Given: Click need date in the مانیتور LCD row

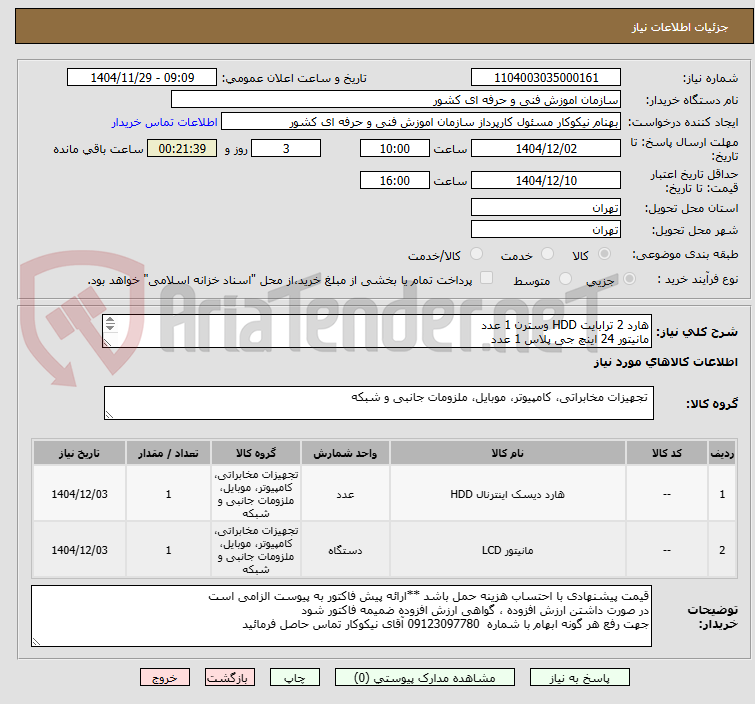Looking at the screenshot, I should (79, 550).
